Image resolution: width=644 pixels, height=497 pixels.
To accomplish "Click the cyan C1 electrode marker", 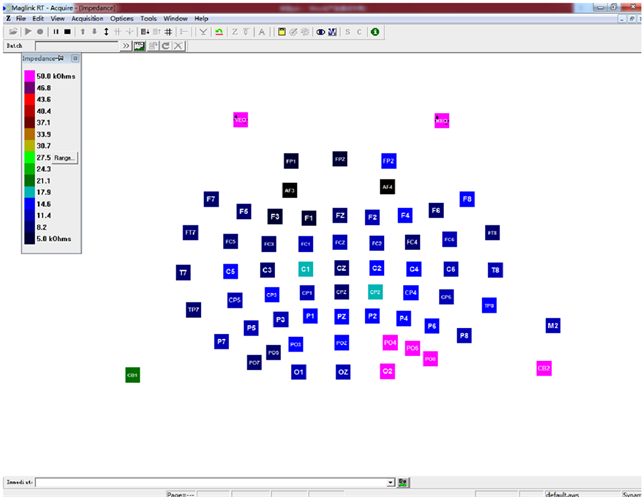I will click(306, 268).
